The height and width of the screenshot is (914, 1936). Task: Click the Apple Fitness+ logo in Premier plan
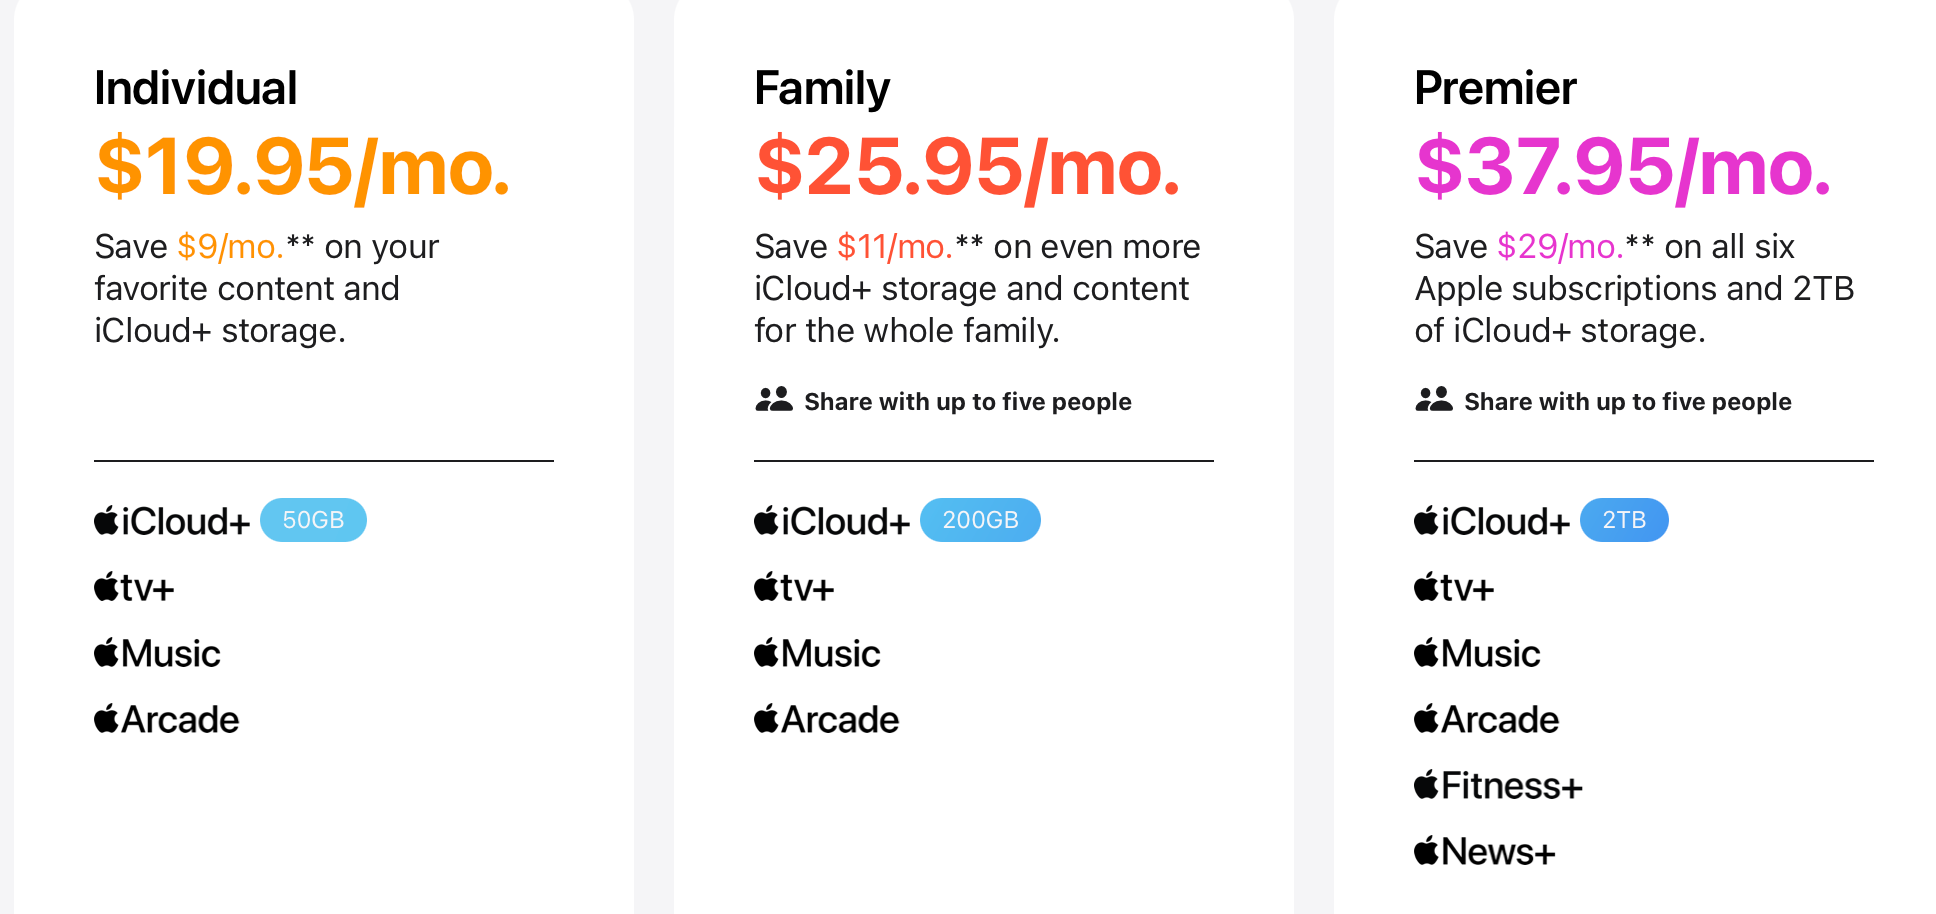tap(1498, 785)
